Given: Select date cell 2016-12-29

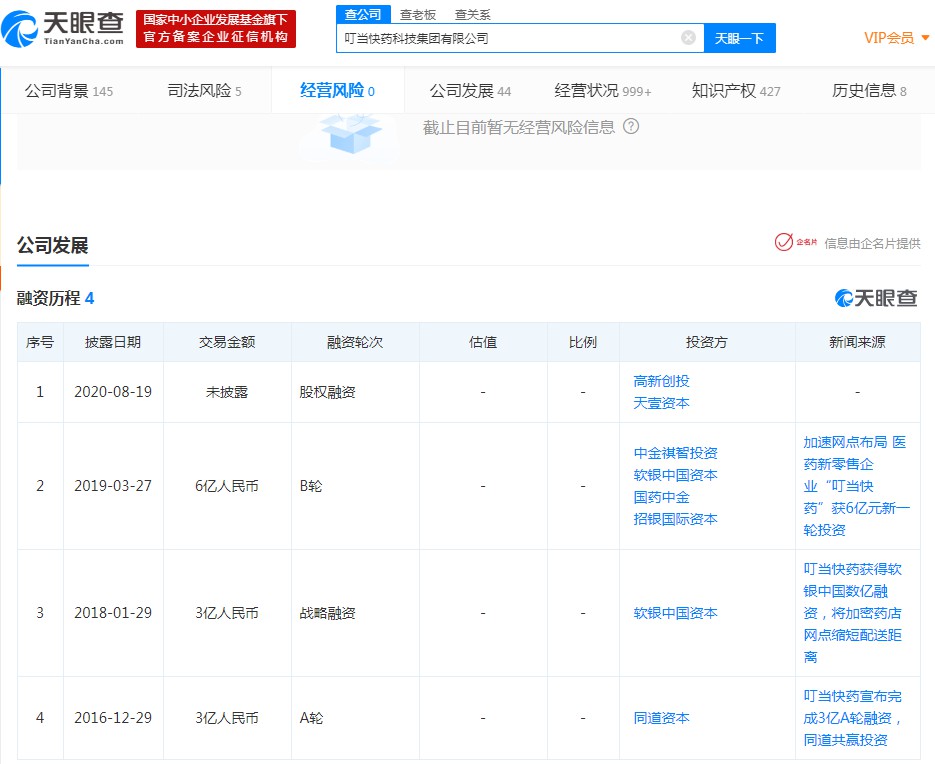Looking at the screenshot, I should click(113, 718).
